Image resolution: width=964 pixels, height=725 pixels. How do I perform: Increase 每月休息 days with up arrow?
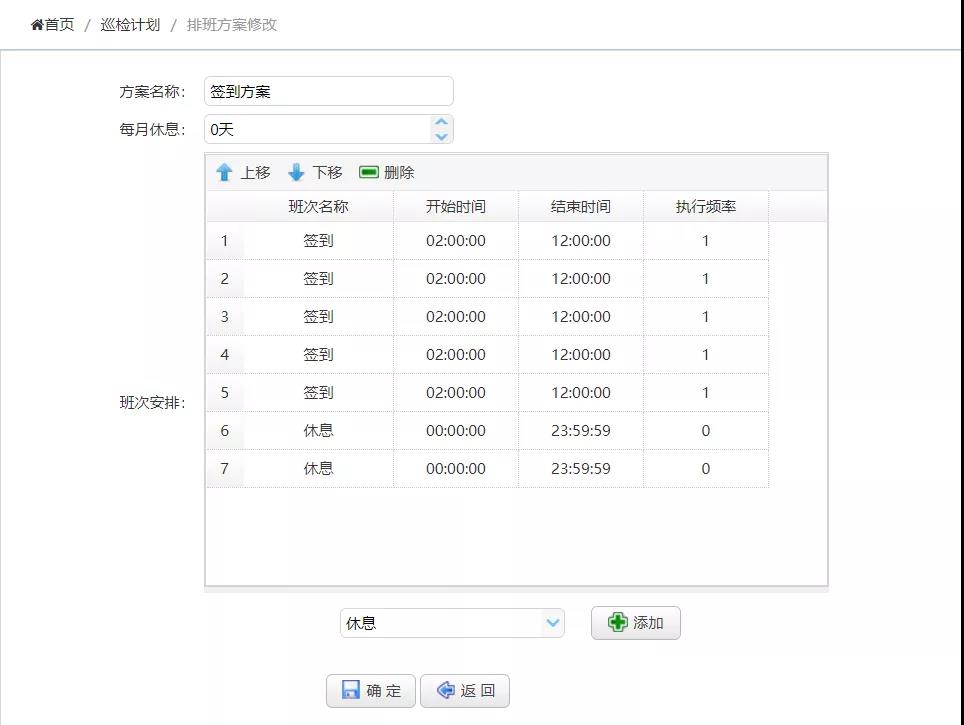pyautogui.click(x=441, y=122)
